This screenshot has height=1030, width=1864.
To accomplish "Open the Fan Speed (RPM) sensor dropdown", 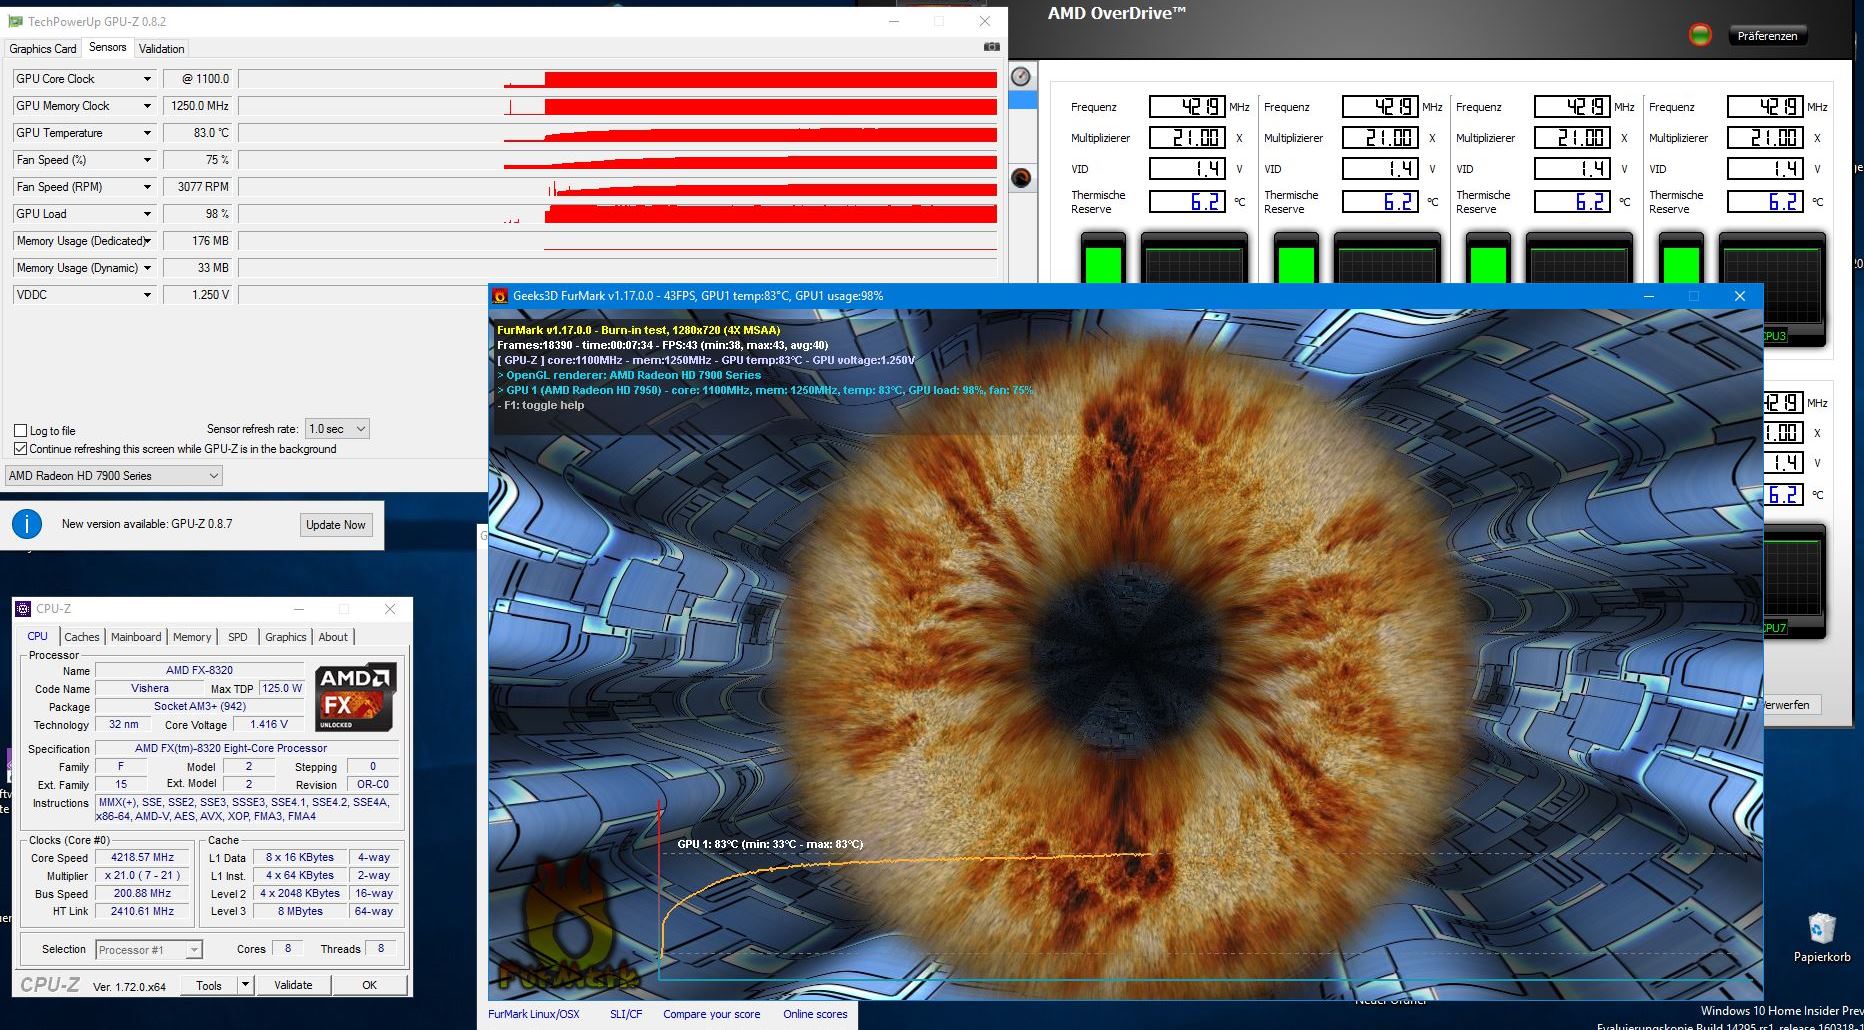I will [x=147, y=187].
